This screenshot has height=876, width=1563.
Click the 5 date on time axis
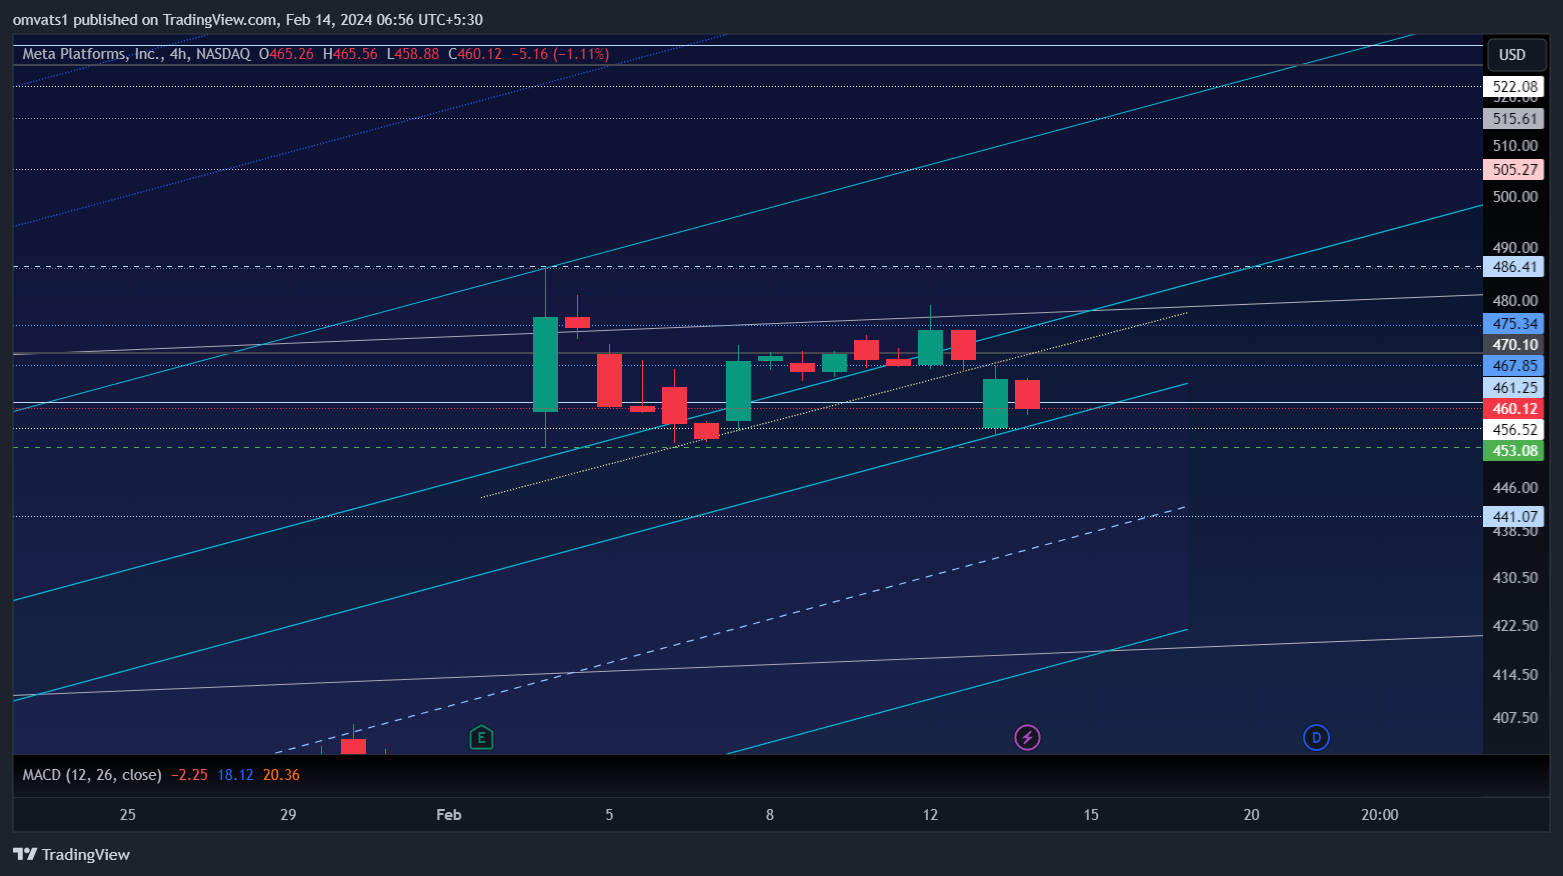coord(609,815)
